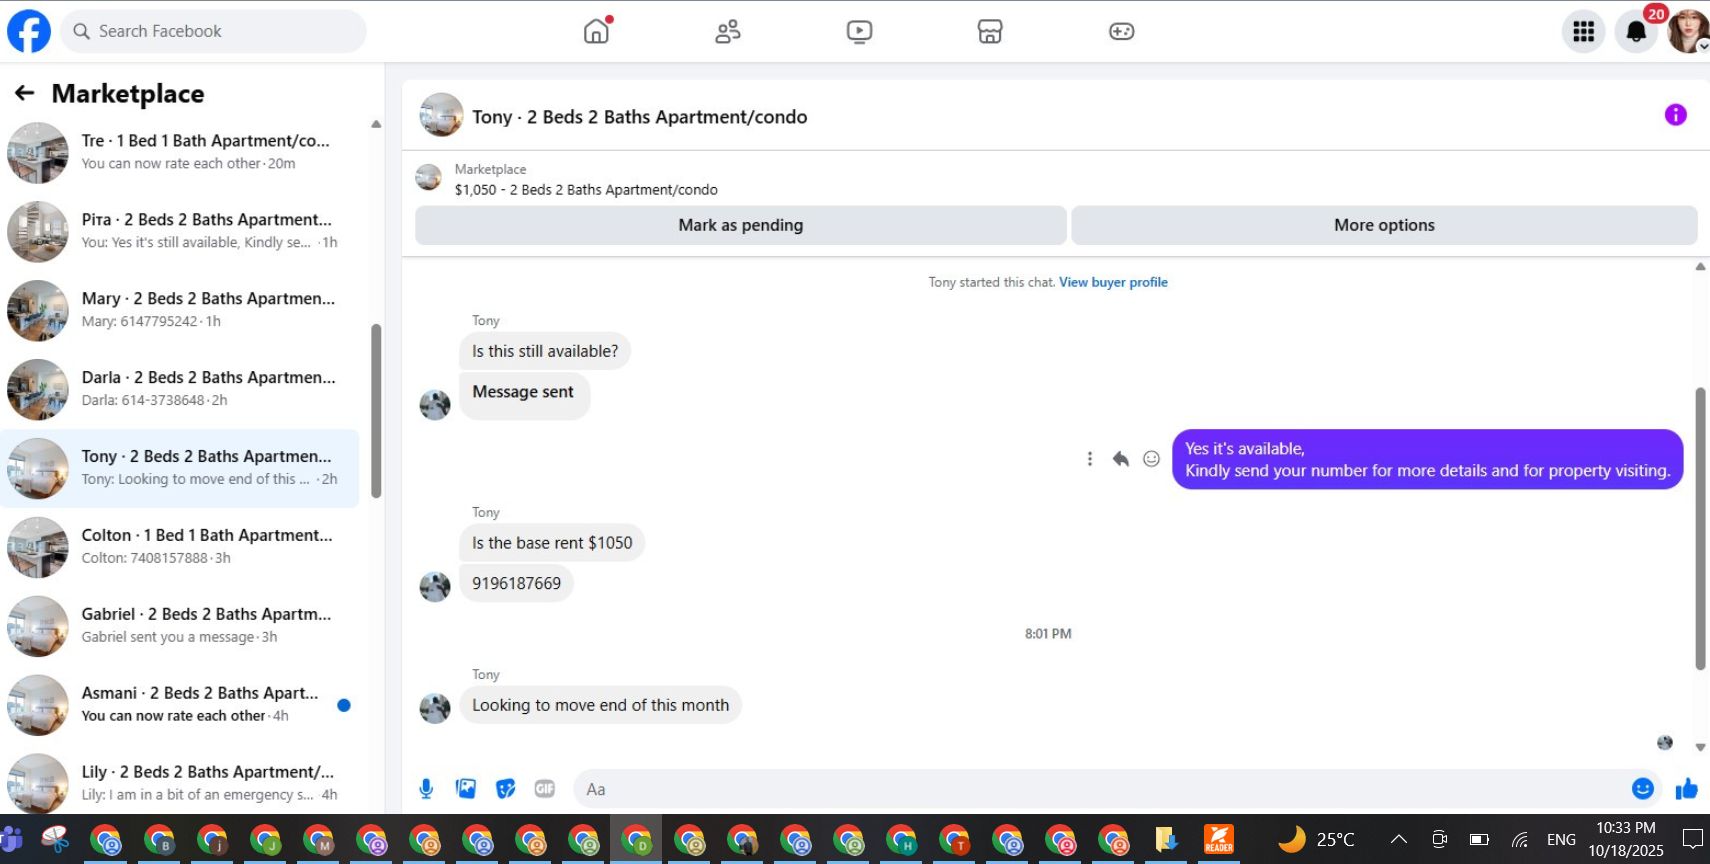1710x864 pixels.
Task: React with emoji on the sent message
Action: click(x=1152, y=459)
